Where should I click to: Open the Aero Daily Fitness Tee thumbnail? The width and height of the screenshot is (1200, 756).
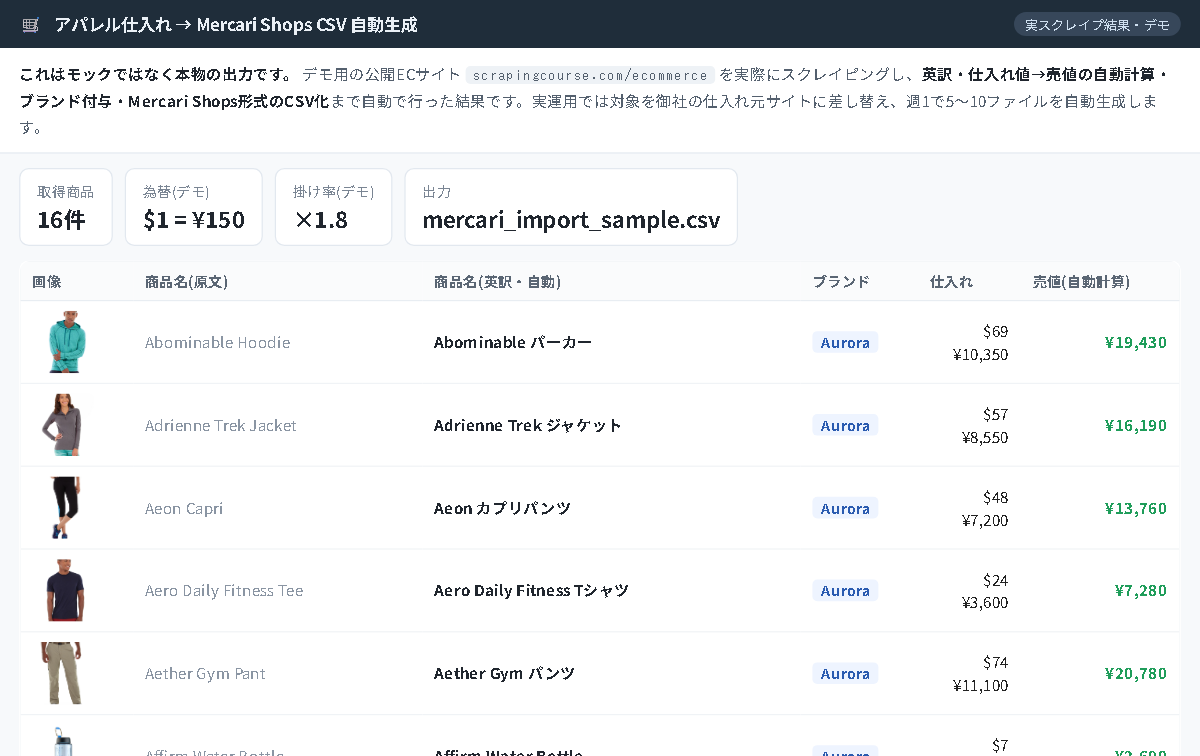(x=65, y=591)
